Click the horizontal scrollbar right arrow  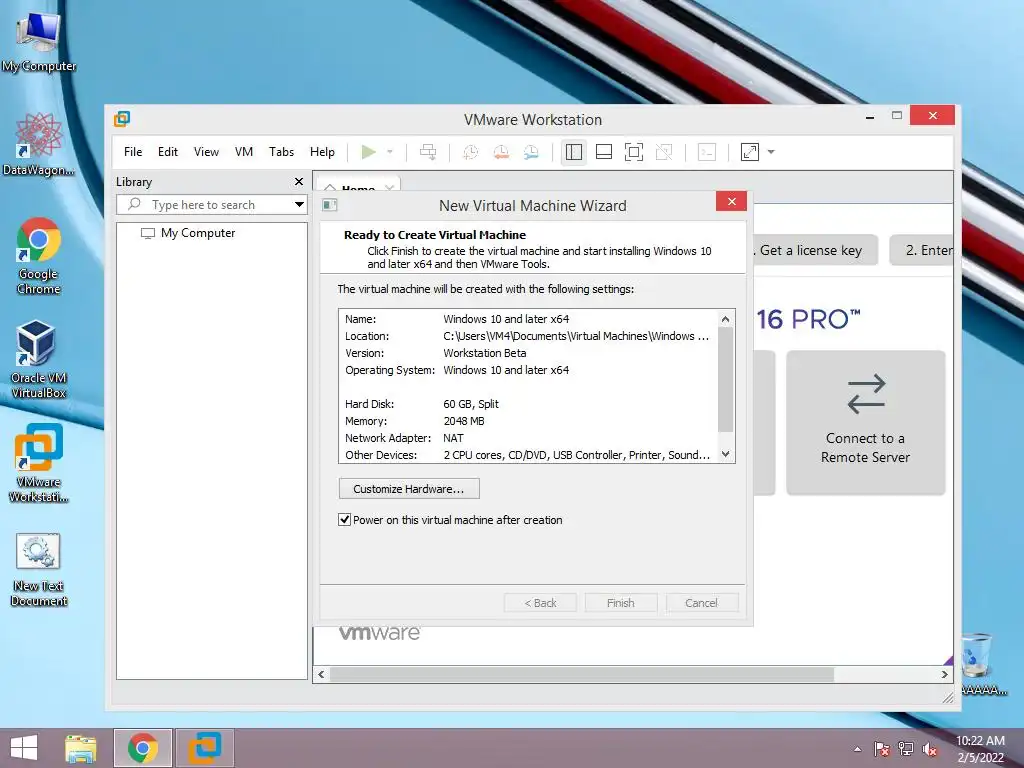coord(944,674)
